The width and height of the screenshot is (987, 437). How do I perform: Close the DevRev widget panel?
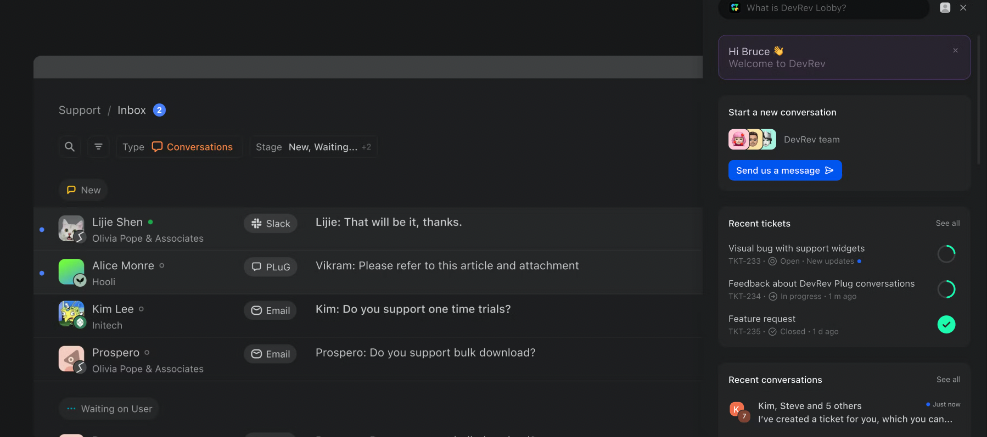click(x=963, y=8)
